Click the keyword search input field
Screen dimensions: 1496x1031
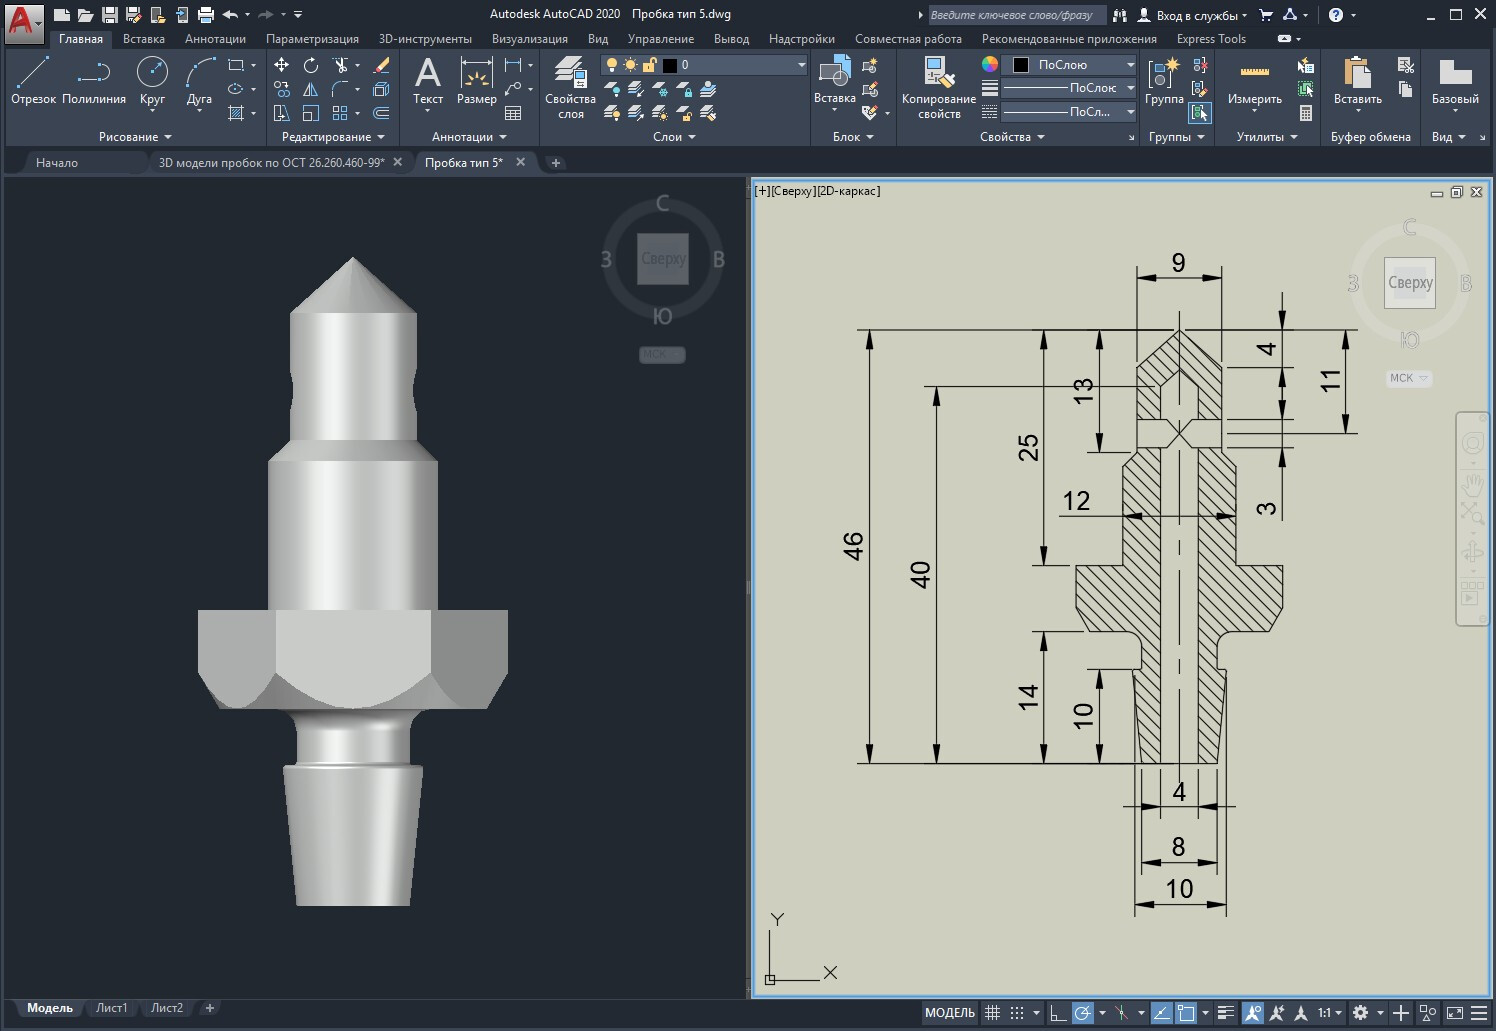pyautogui.click(x=1016, y=15)
